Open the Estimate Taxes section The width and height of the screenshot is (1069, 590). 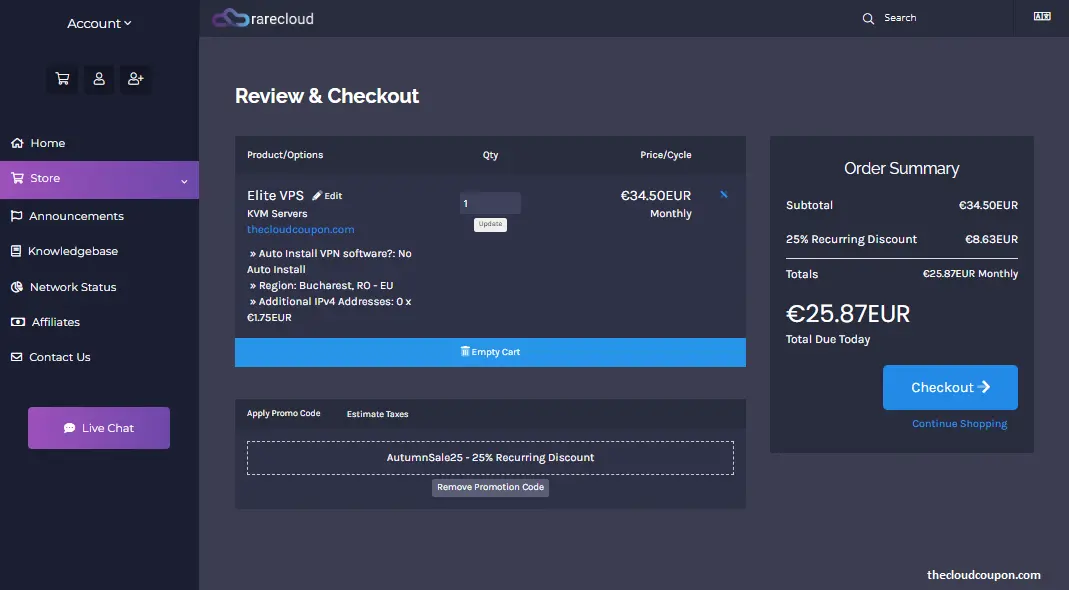(376, 413)
